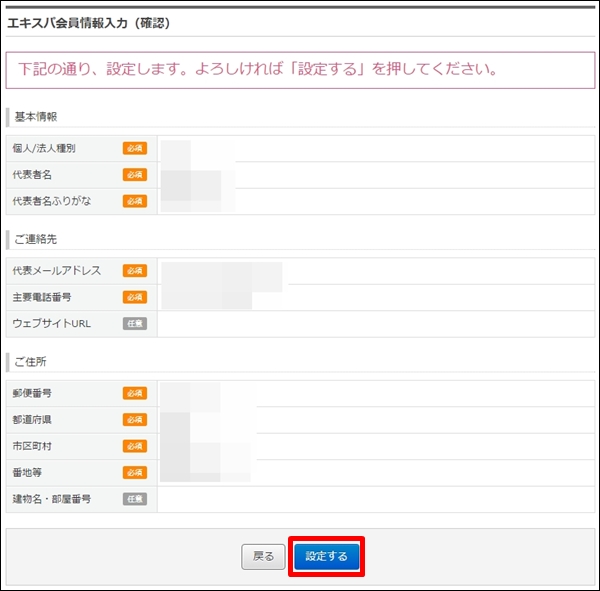Click the 必須 badge beside 代表メールアドレス

135,271
